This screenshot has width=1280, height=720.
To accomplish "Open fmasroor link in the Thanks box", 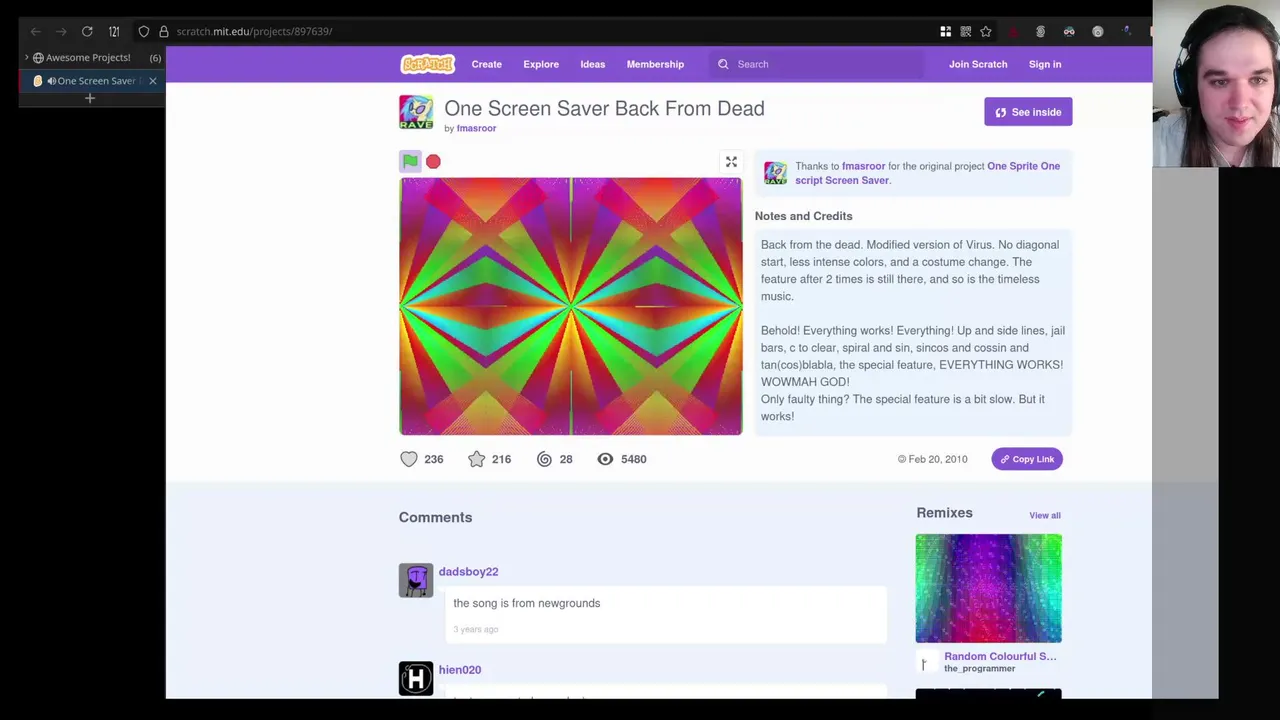I will (x=863, y=166).
